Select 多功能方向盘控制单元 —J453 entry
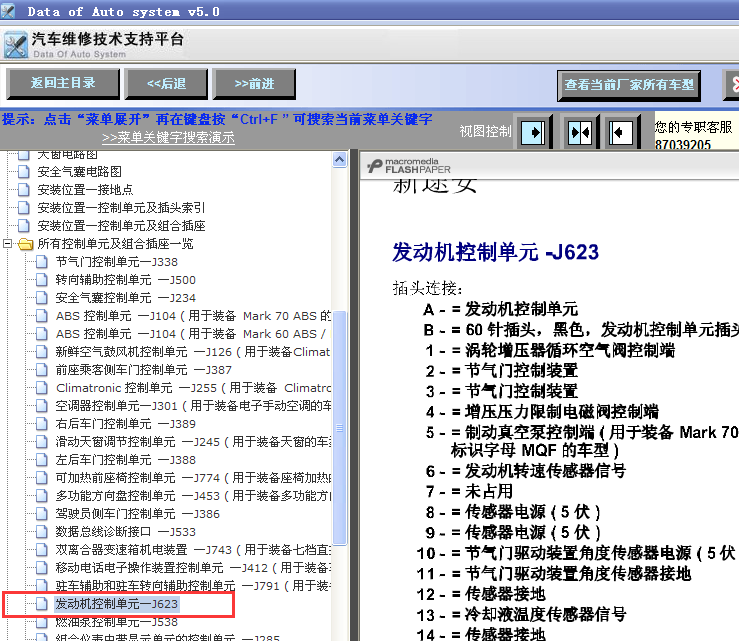Viewport: 739px width, 641px height. coord(193,495)
